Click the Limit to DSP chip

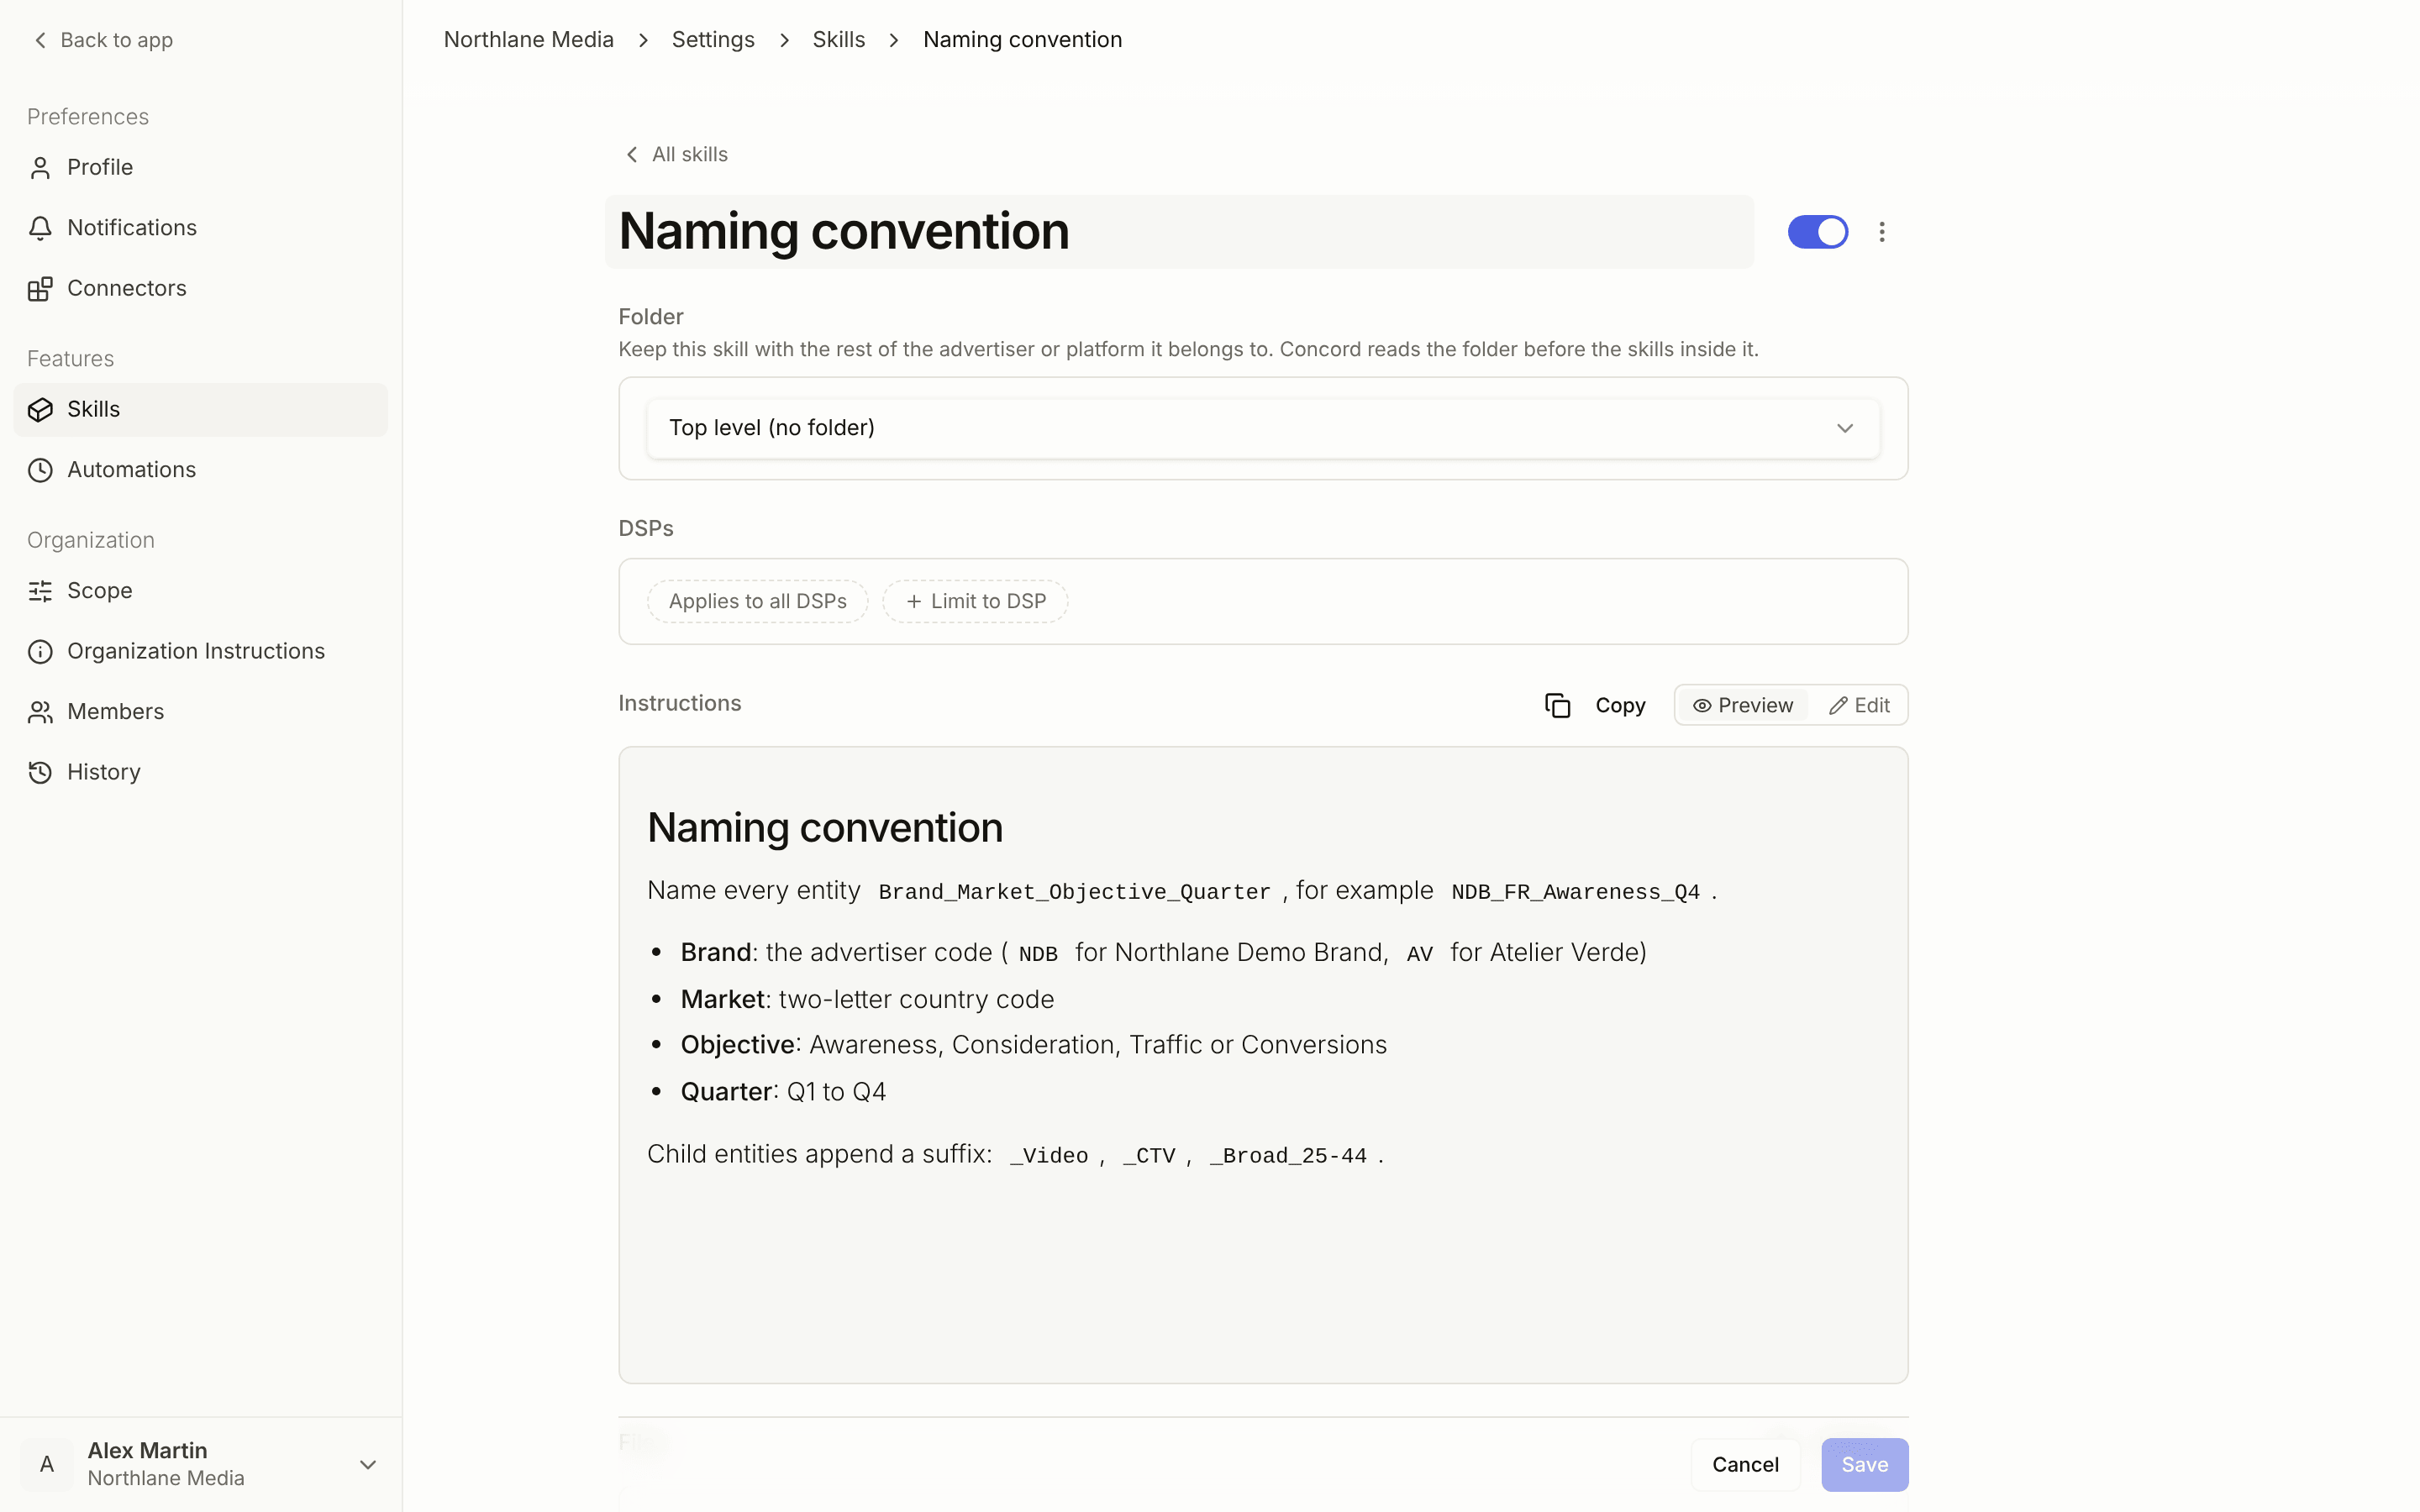(975, 601)
